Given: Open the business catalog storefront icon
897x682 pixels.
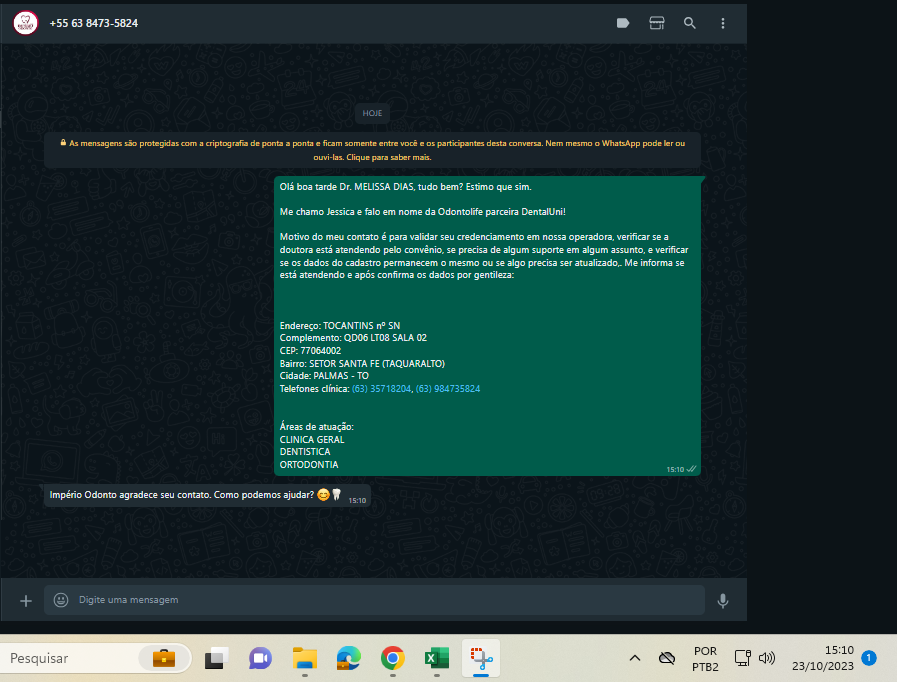Looking at the screenshot, I should pos(657,23).
